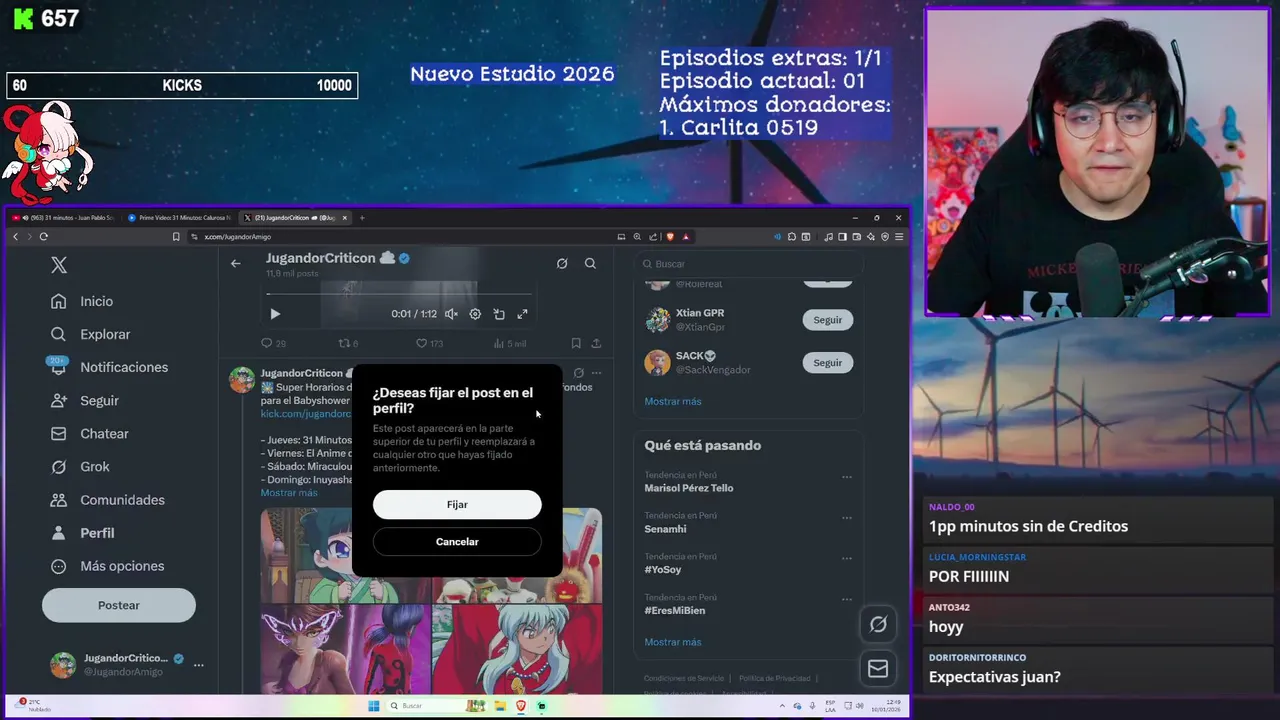Image resolution: width=1280 pixels, height=720 pixels.
Task: Open options dots for #YoSoy trend
Action: (847, 558)
